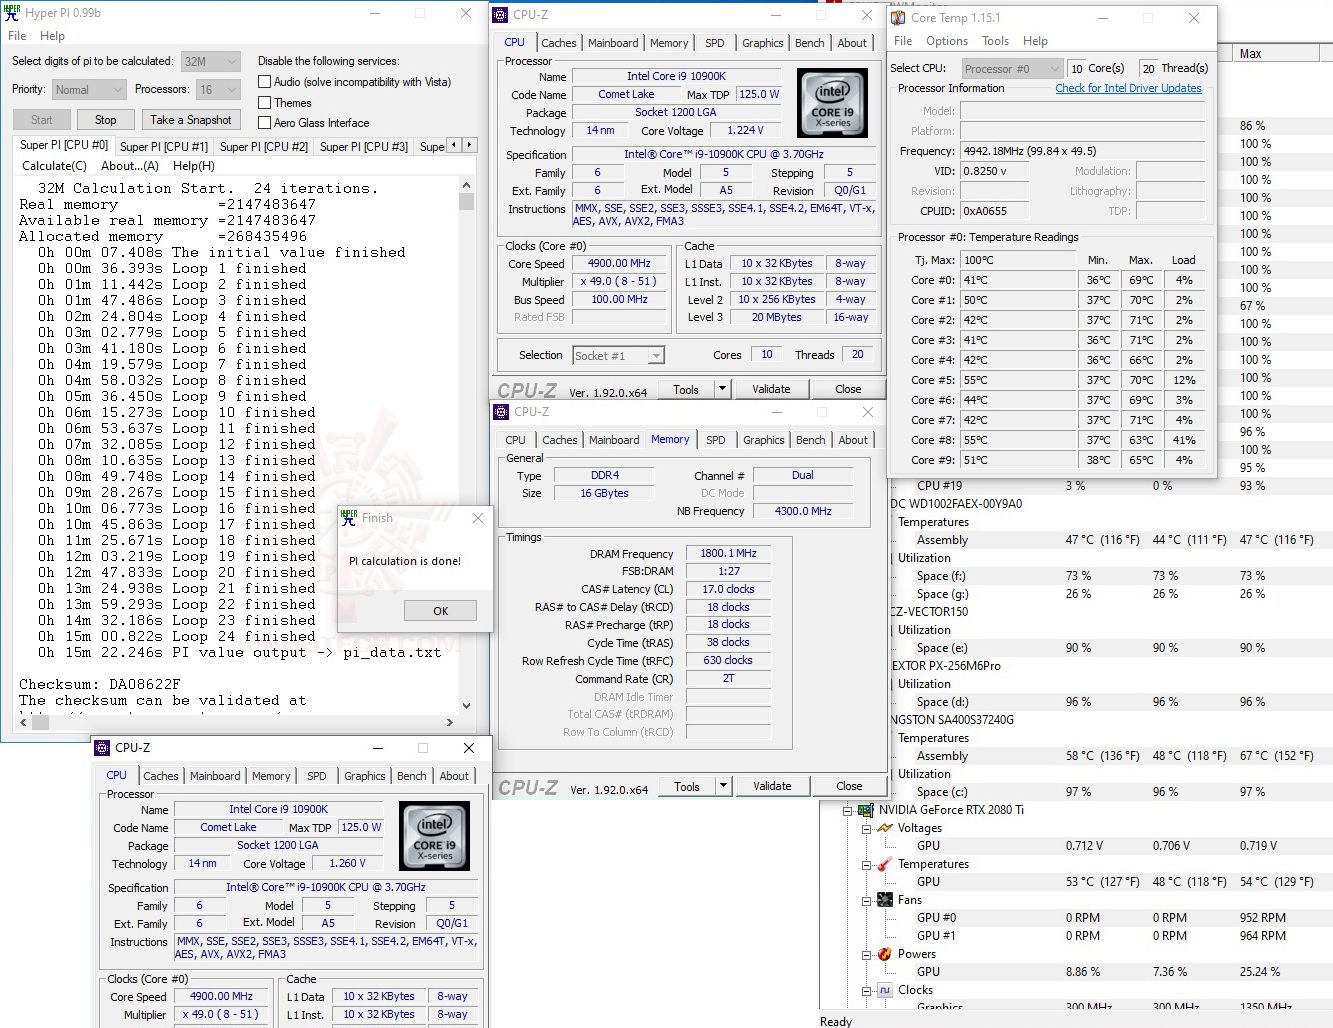Collapse the Powers tree node

tap(866, 955)
